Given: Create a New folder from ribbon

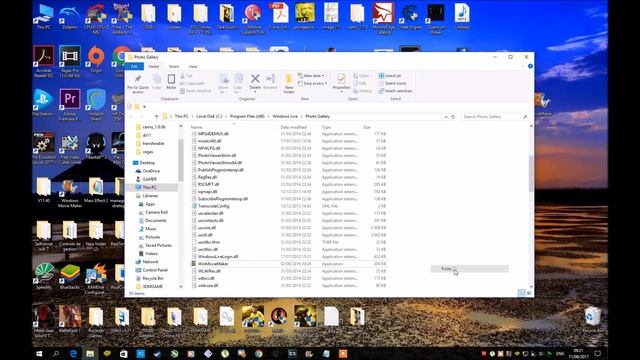Looking at the screenshot, I should coord(289,83).
